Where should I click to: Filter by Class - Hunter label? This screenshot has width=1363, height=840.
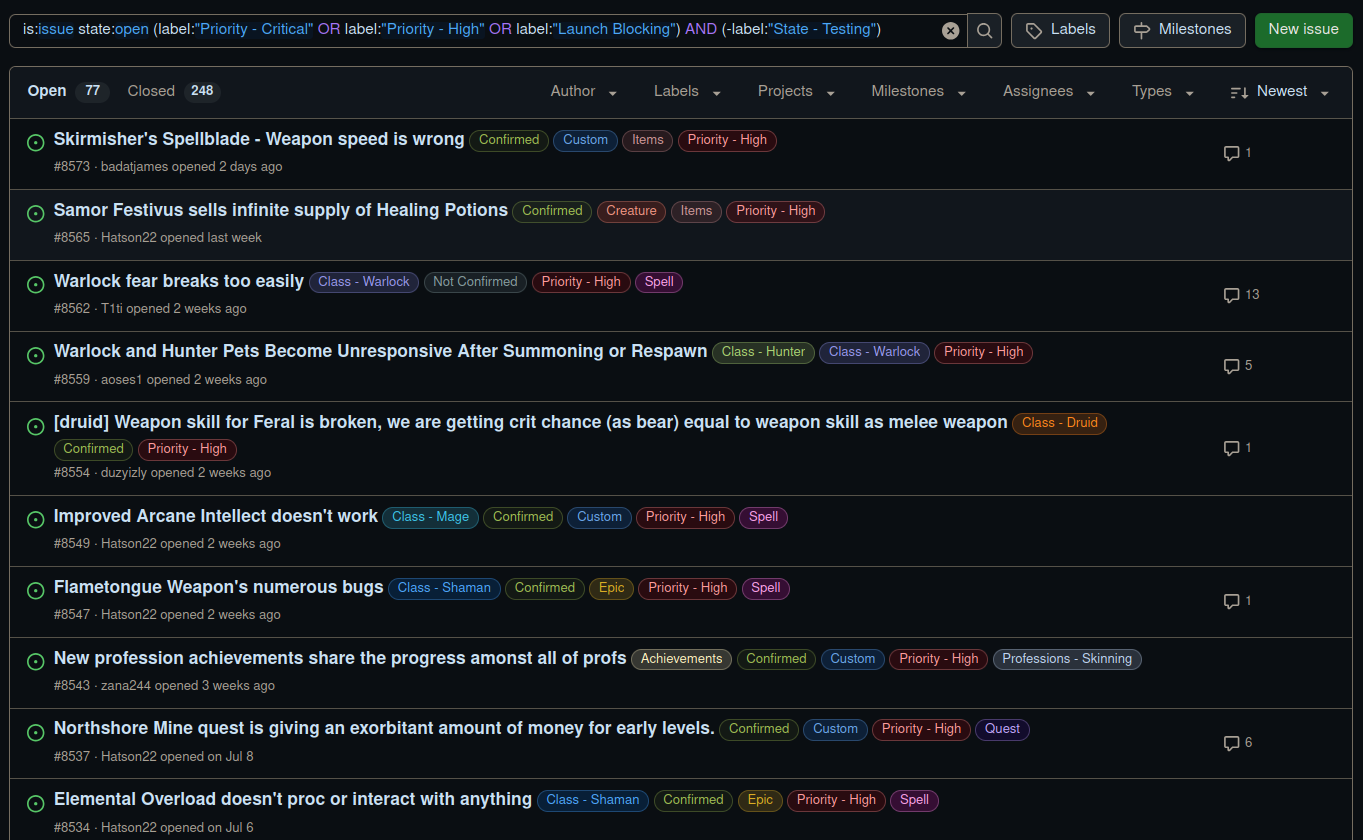(763, 352)
